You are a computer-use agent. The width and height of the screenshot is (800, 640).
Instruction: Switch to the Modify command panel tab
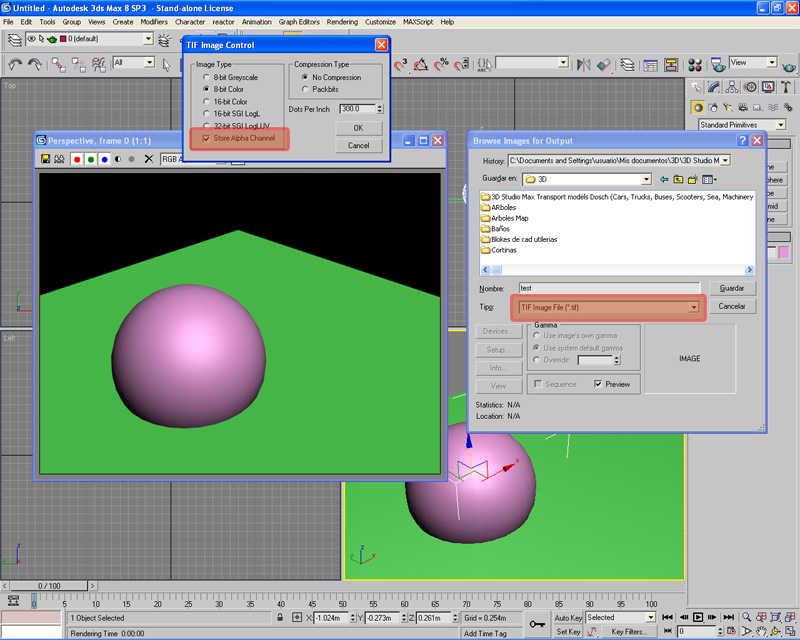pos(714,87)
